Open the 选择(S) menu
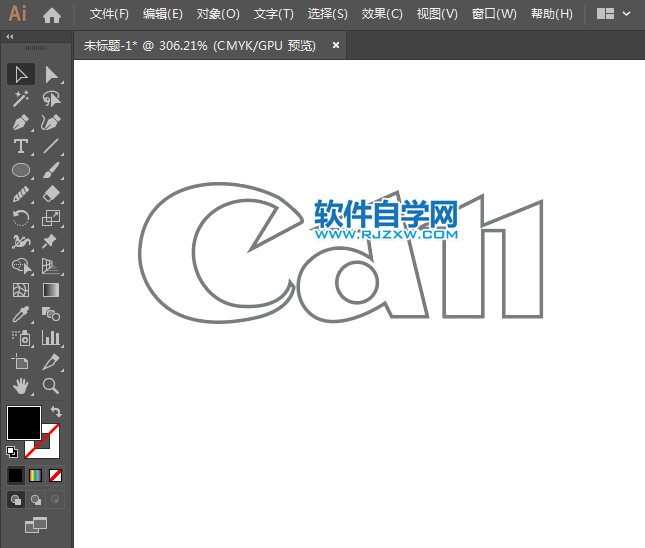Image resolution: width=645 pixels, height=548 pixels. tap(327, 14)
